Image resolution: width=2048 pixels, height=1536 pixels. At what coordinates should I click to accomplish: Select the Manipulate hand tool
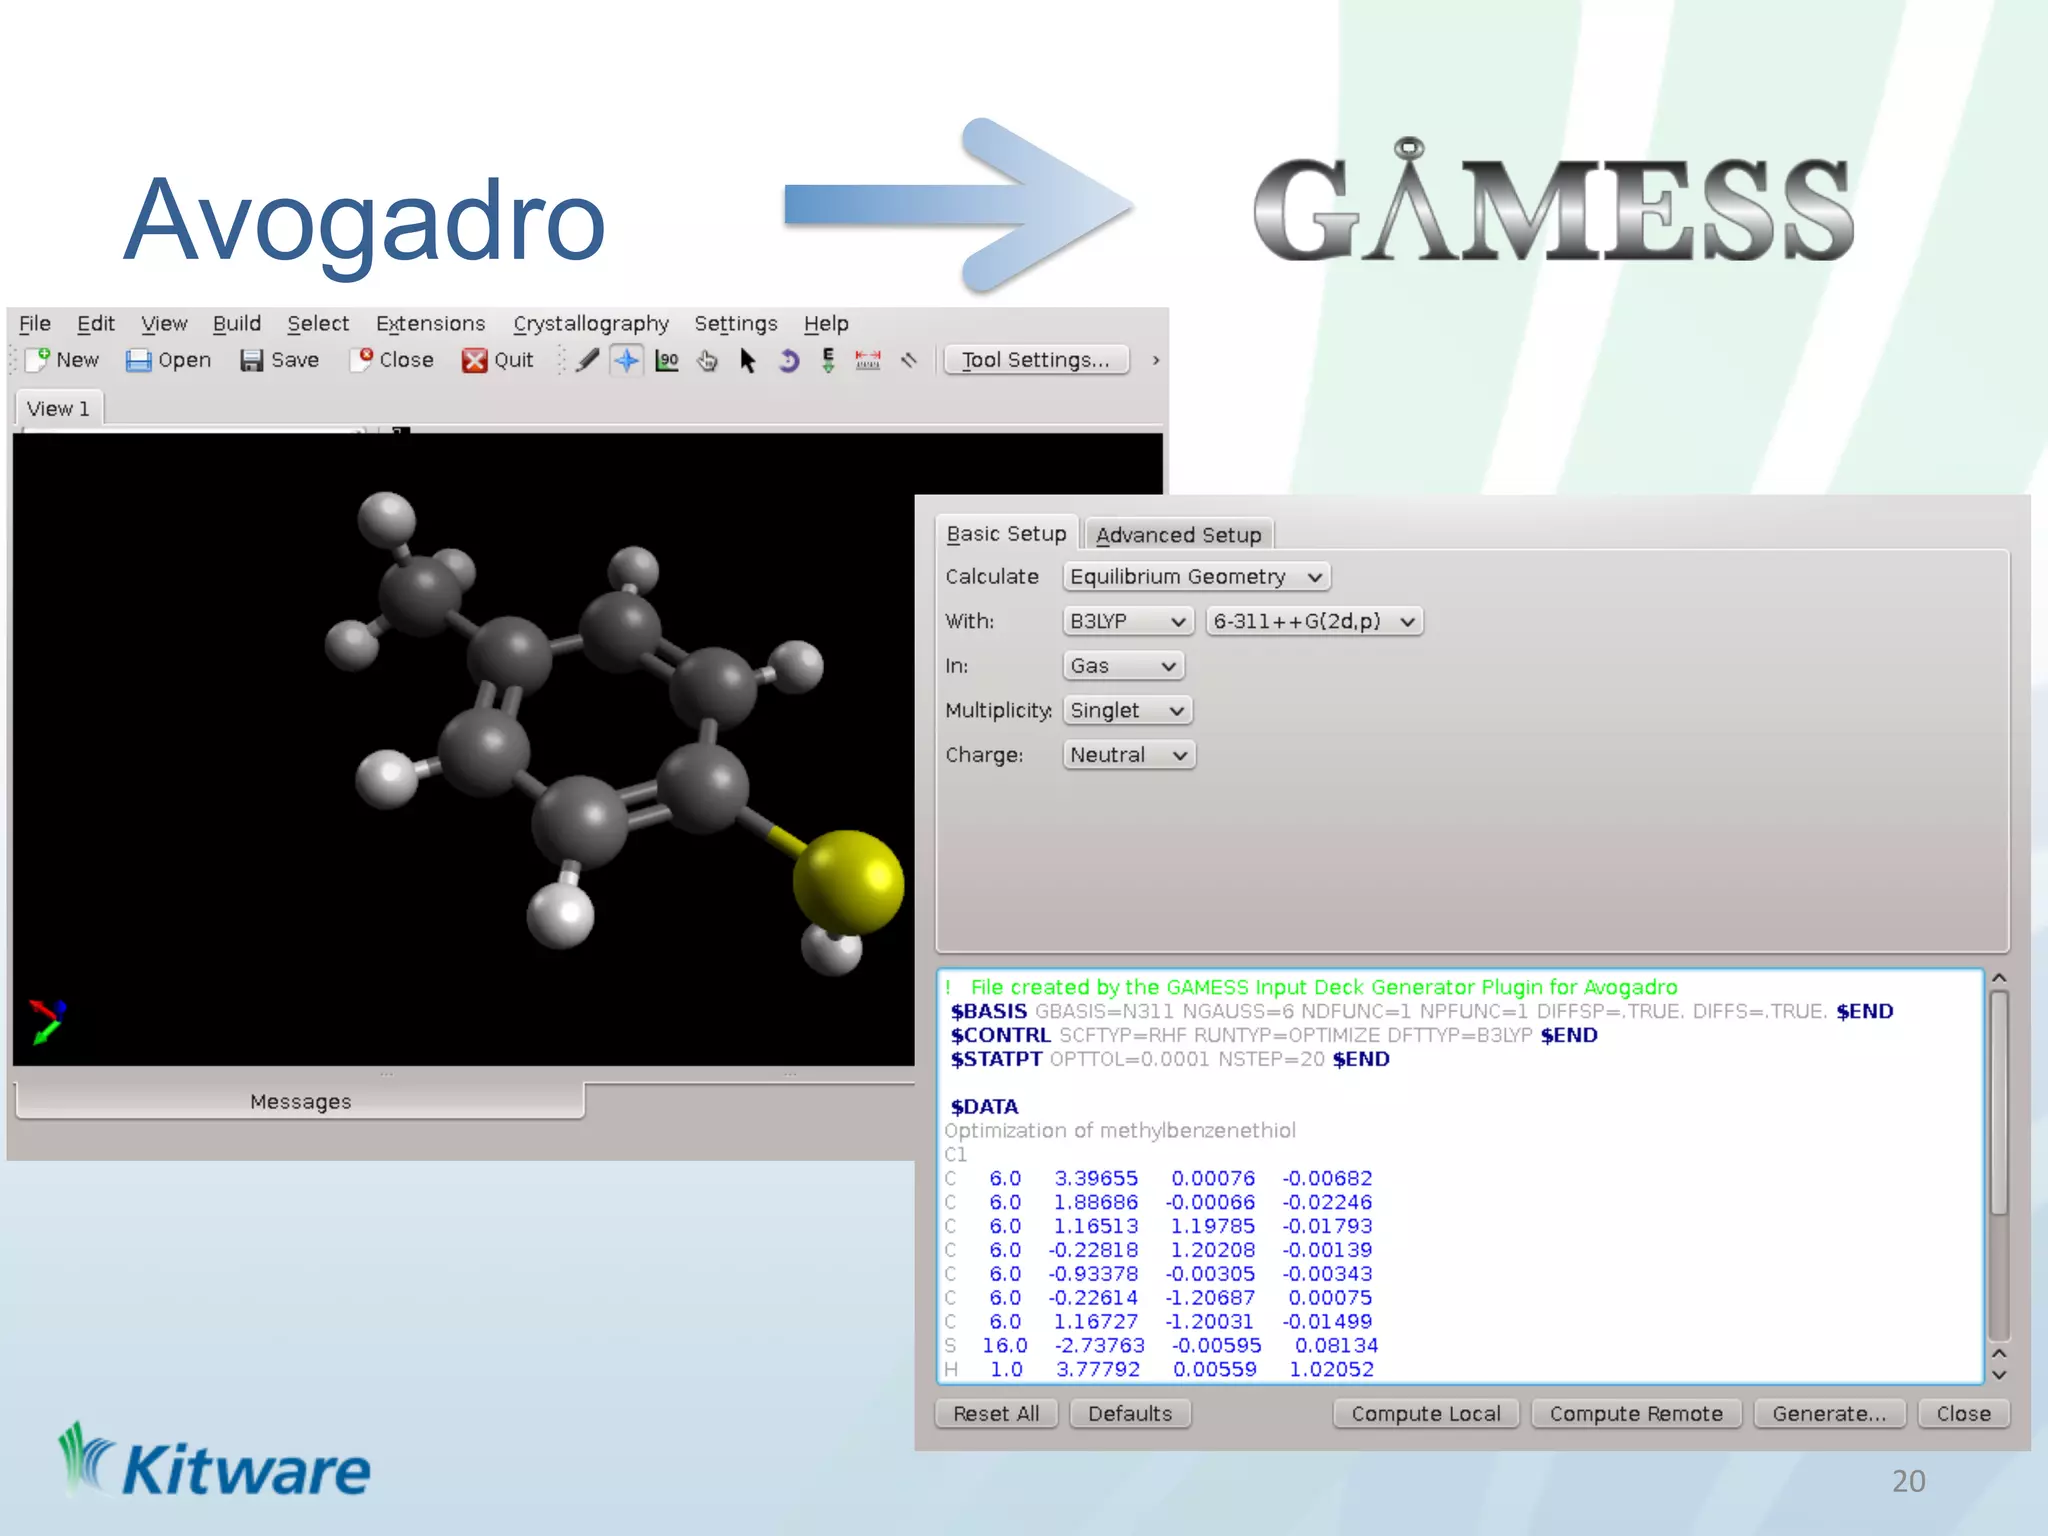(x=707, y=360)
